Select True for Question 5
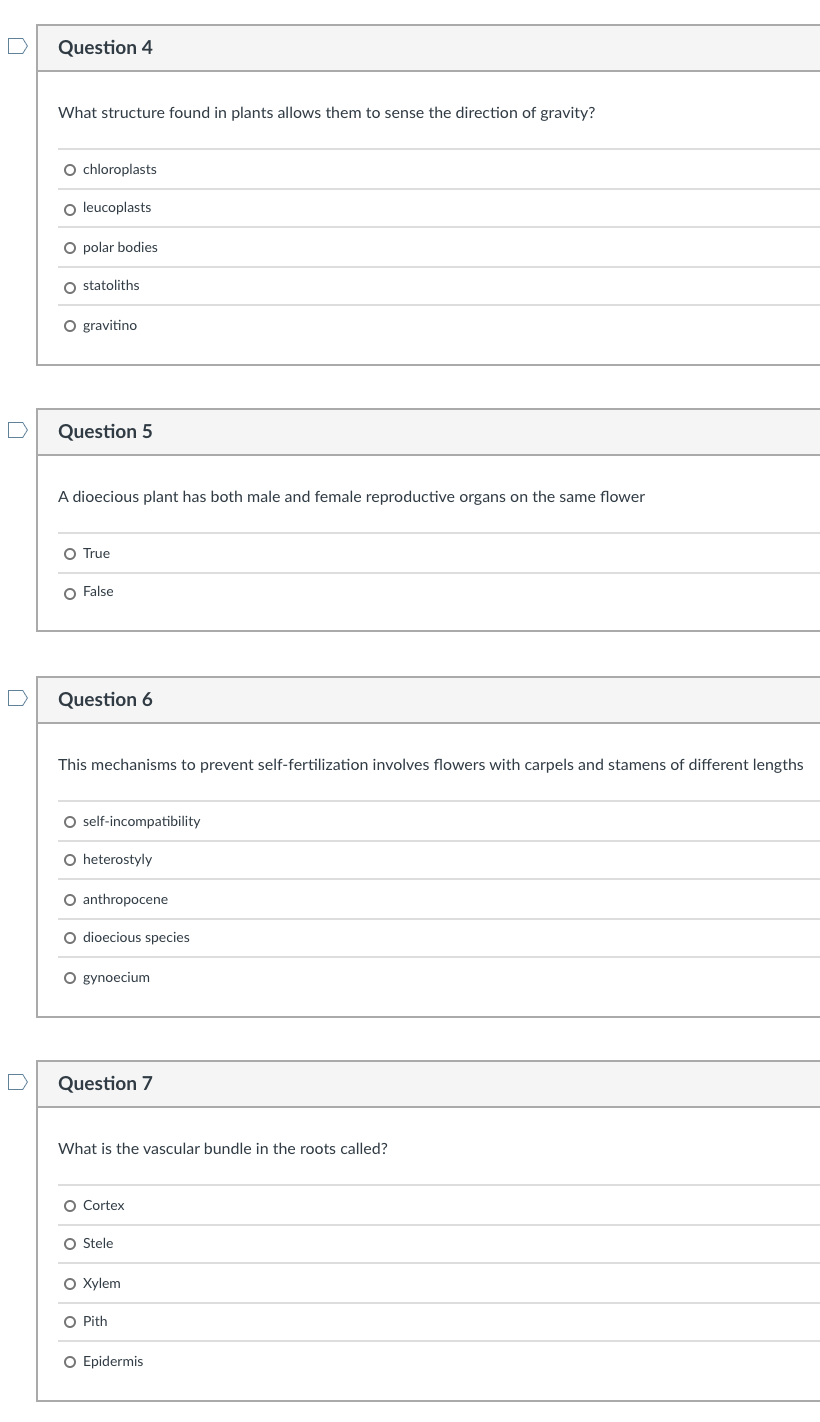This screenshot has width=820, height=1422. point(69,554)
